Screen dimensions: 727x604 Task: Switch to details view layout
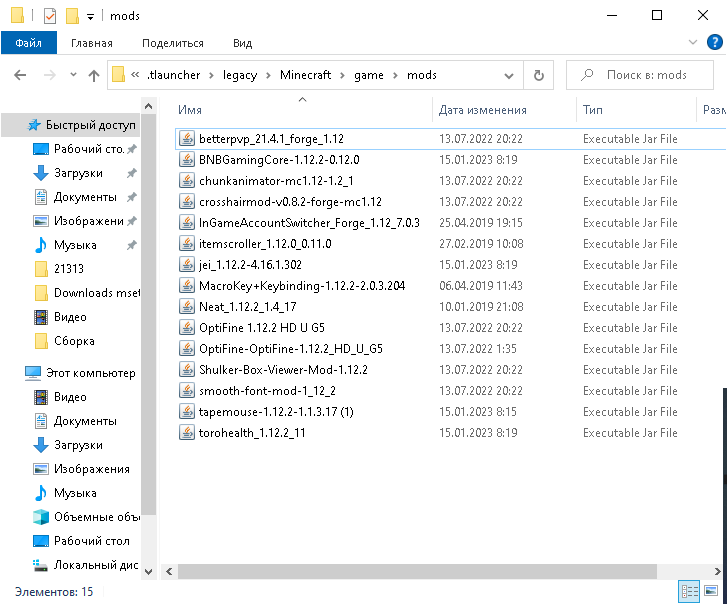tap(689, 591)
